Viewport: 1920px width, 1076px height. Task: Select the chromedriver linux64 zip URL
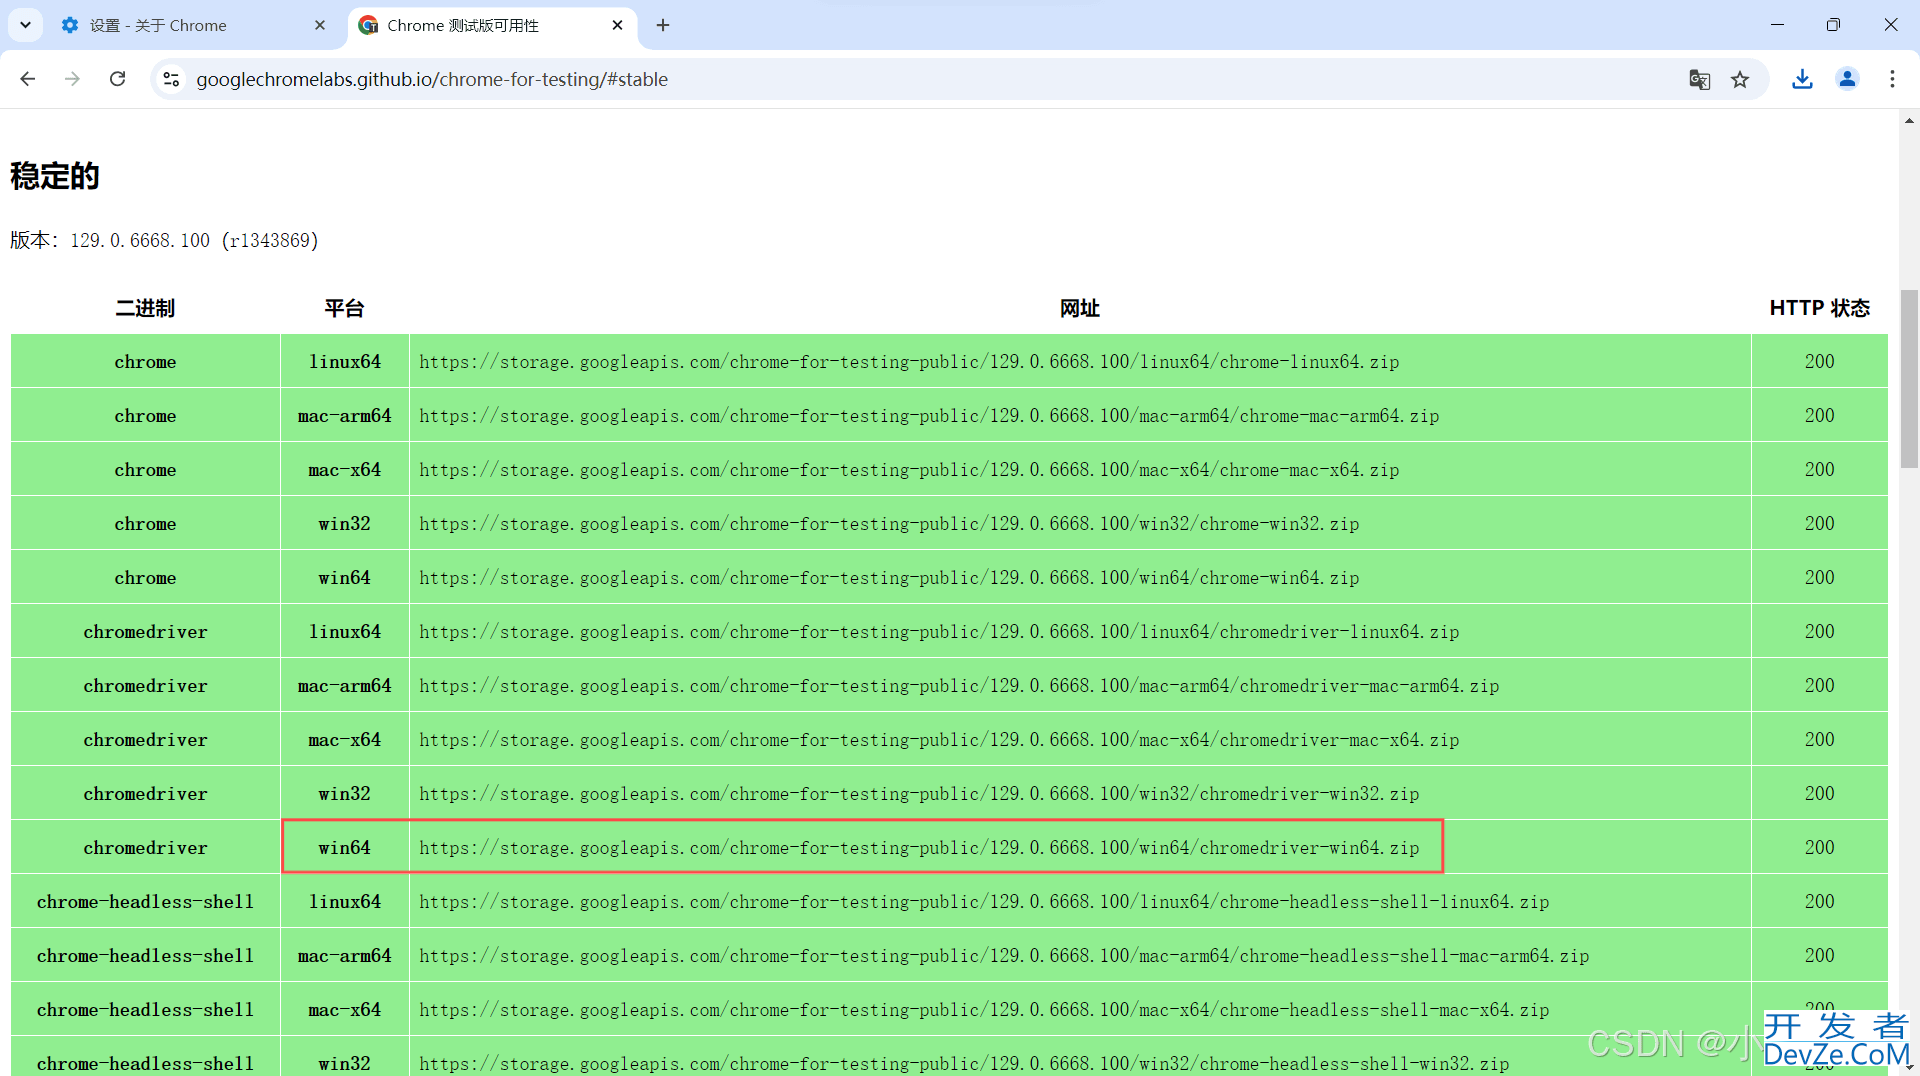939,632
